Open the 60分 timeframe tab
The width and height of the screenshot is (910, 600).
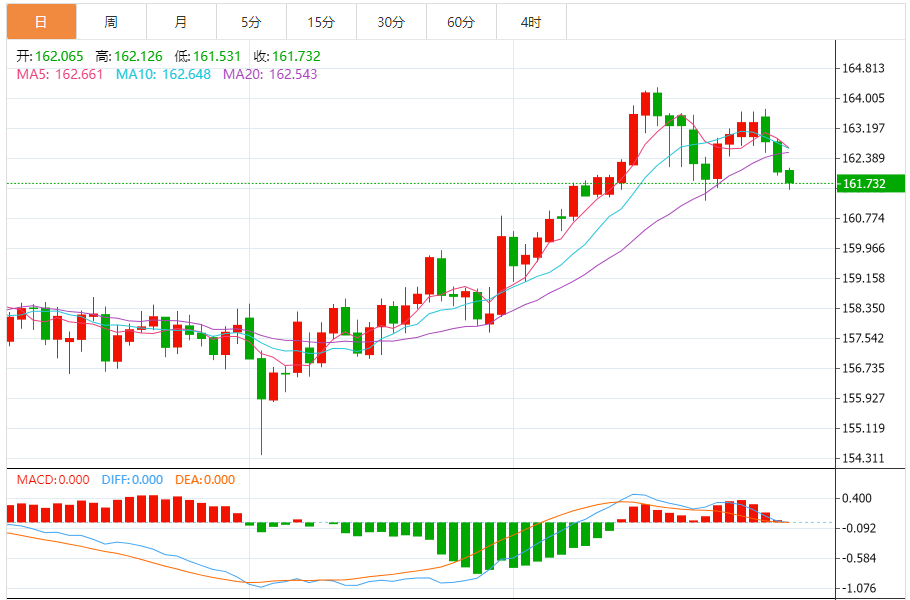461,22
